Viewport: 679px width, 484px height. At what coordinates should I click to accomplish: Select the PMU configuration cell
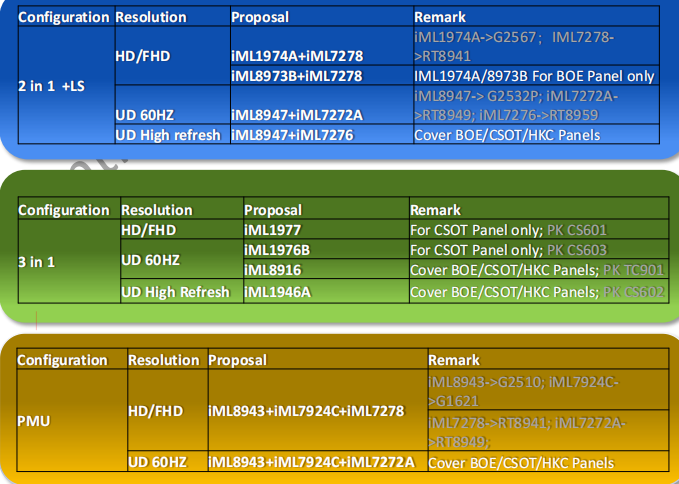coord(34,421)
